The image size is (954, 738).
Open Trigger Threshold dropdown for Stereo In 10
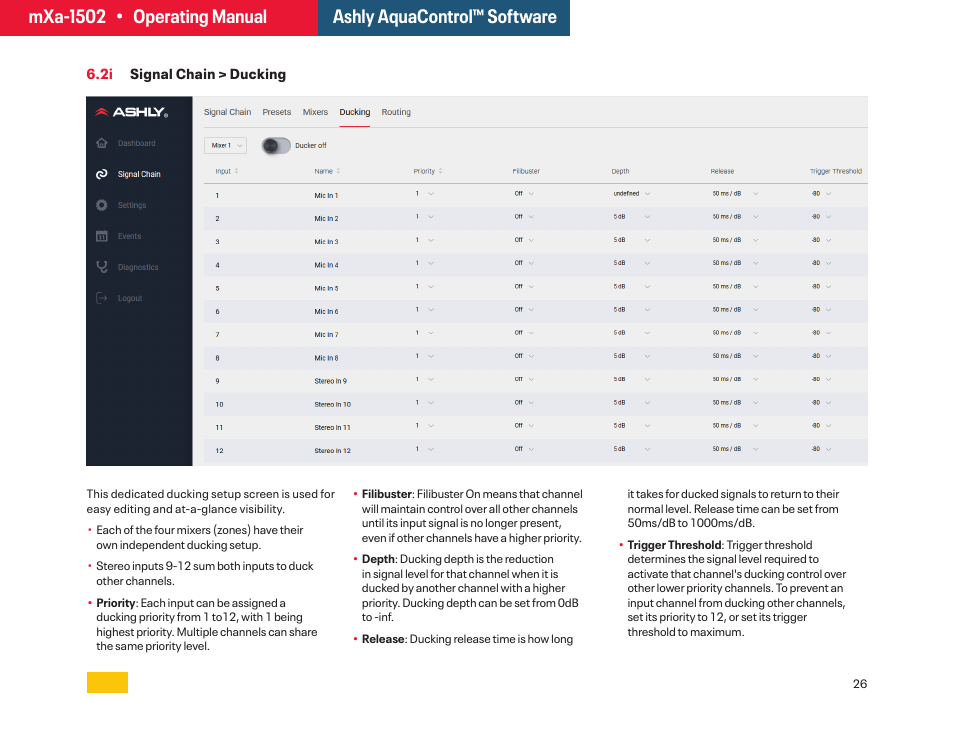coord(821,402)
